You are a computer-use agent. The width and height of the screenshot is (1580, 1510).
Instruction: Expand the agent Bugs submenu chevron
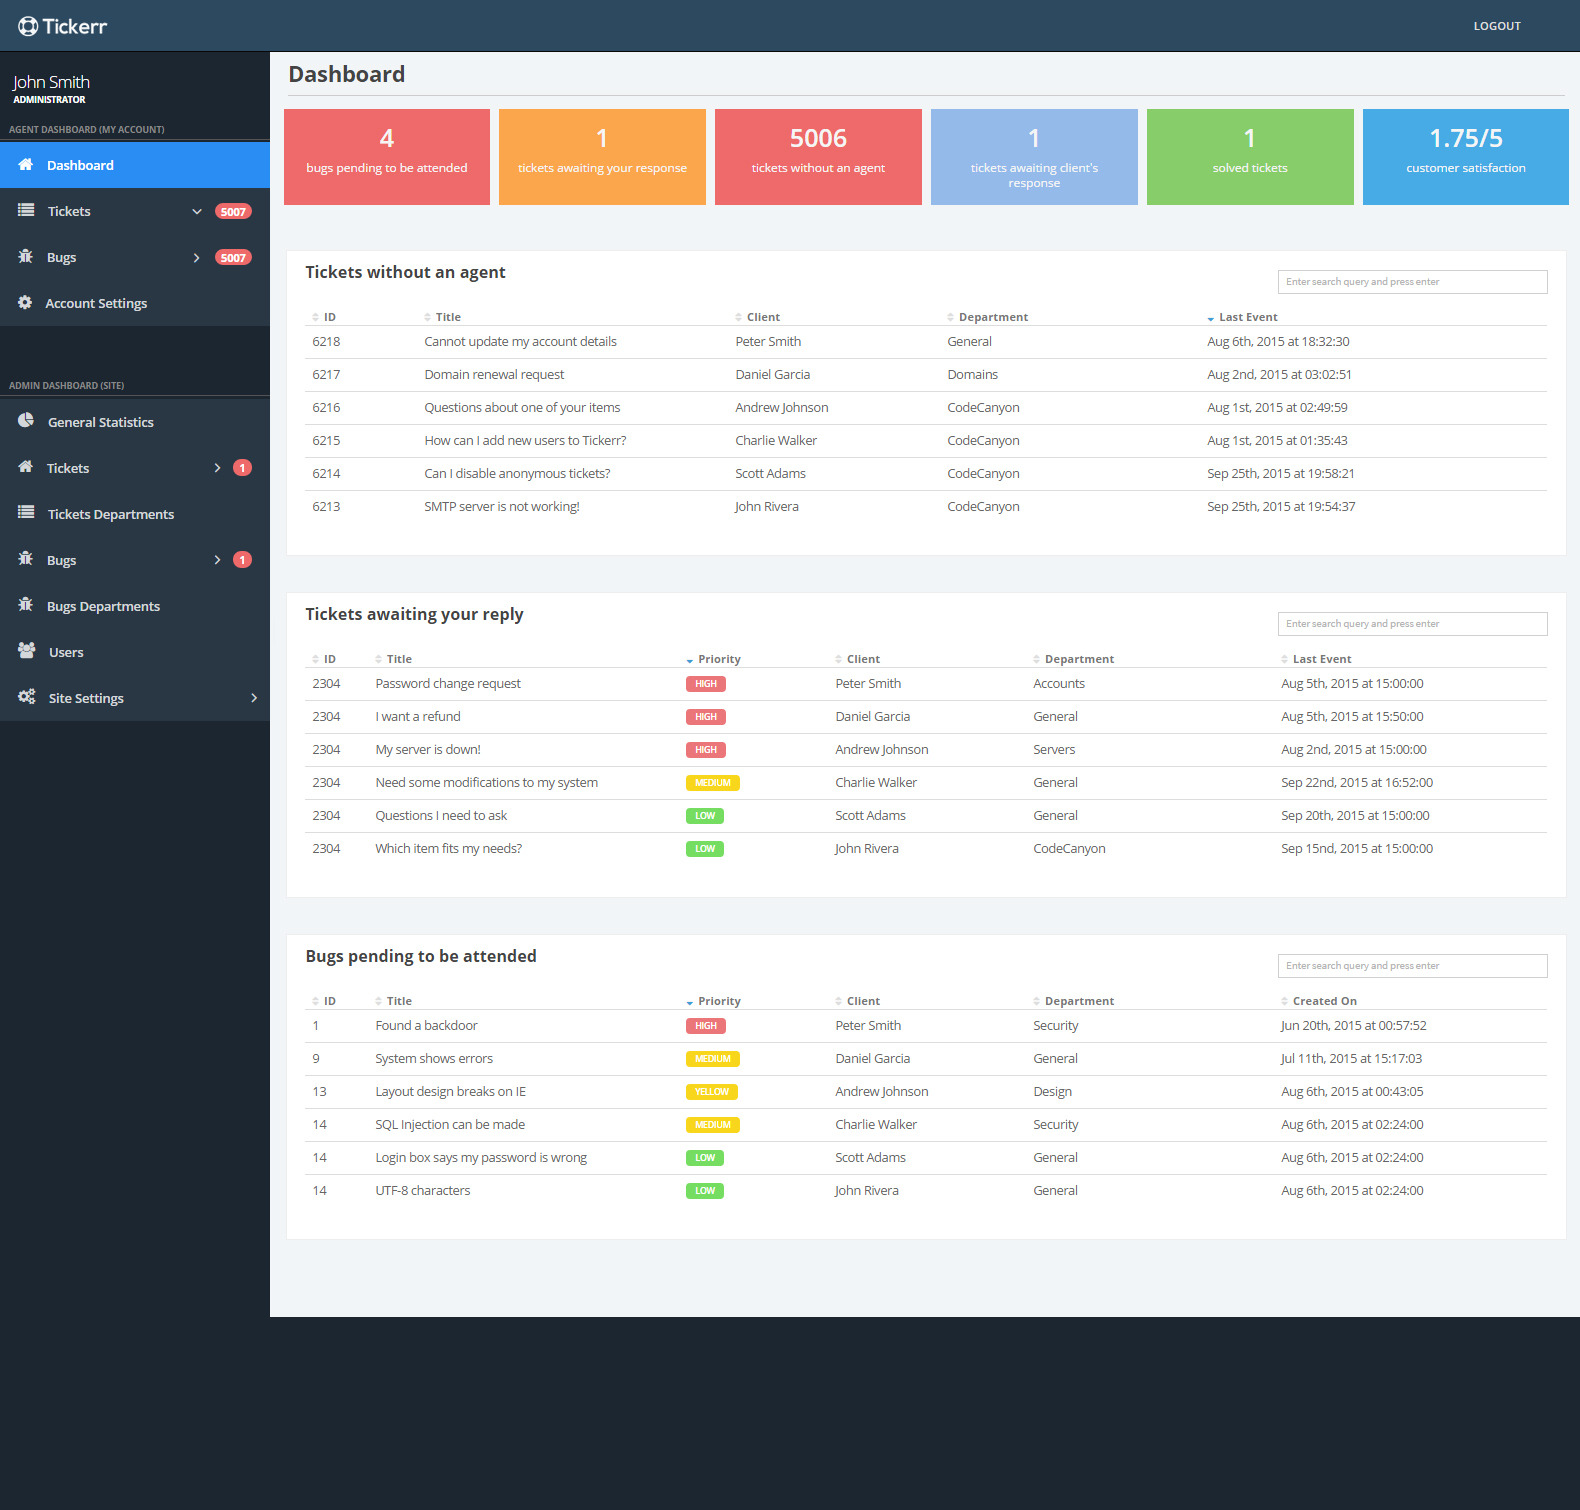point(196,257)
